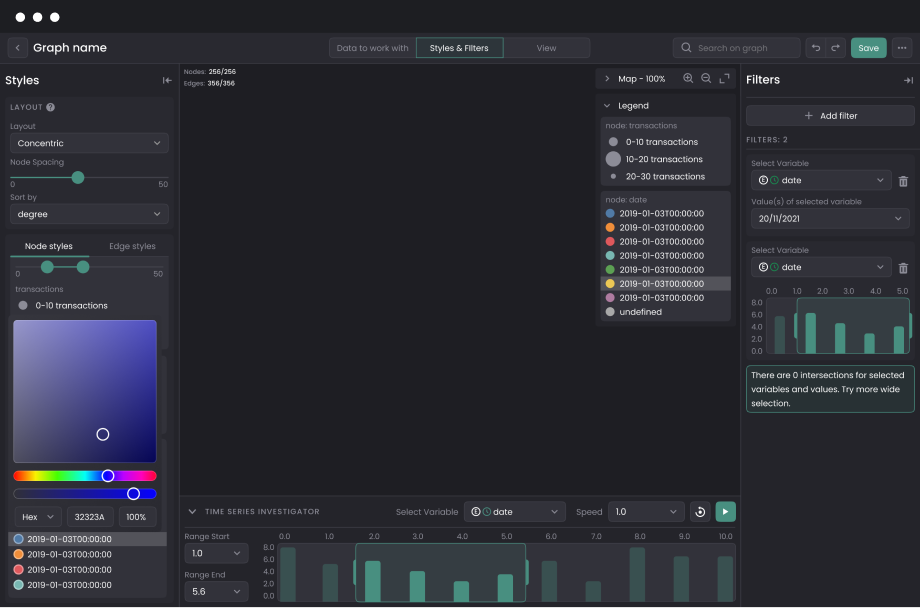This screenshot has height=608, width=920.
Task: Open the Layout help question mark
Action: (50, 107)
